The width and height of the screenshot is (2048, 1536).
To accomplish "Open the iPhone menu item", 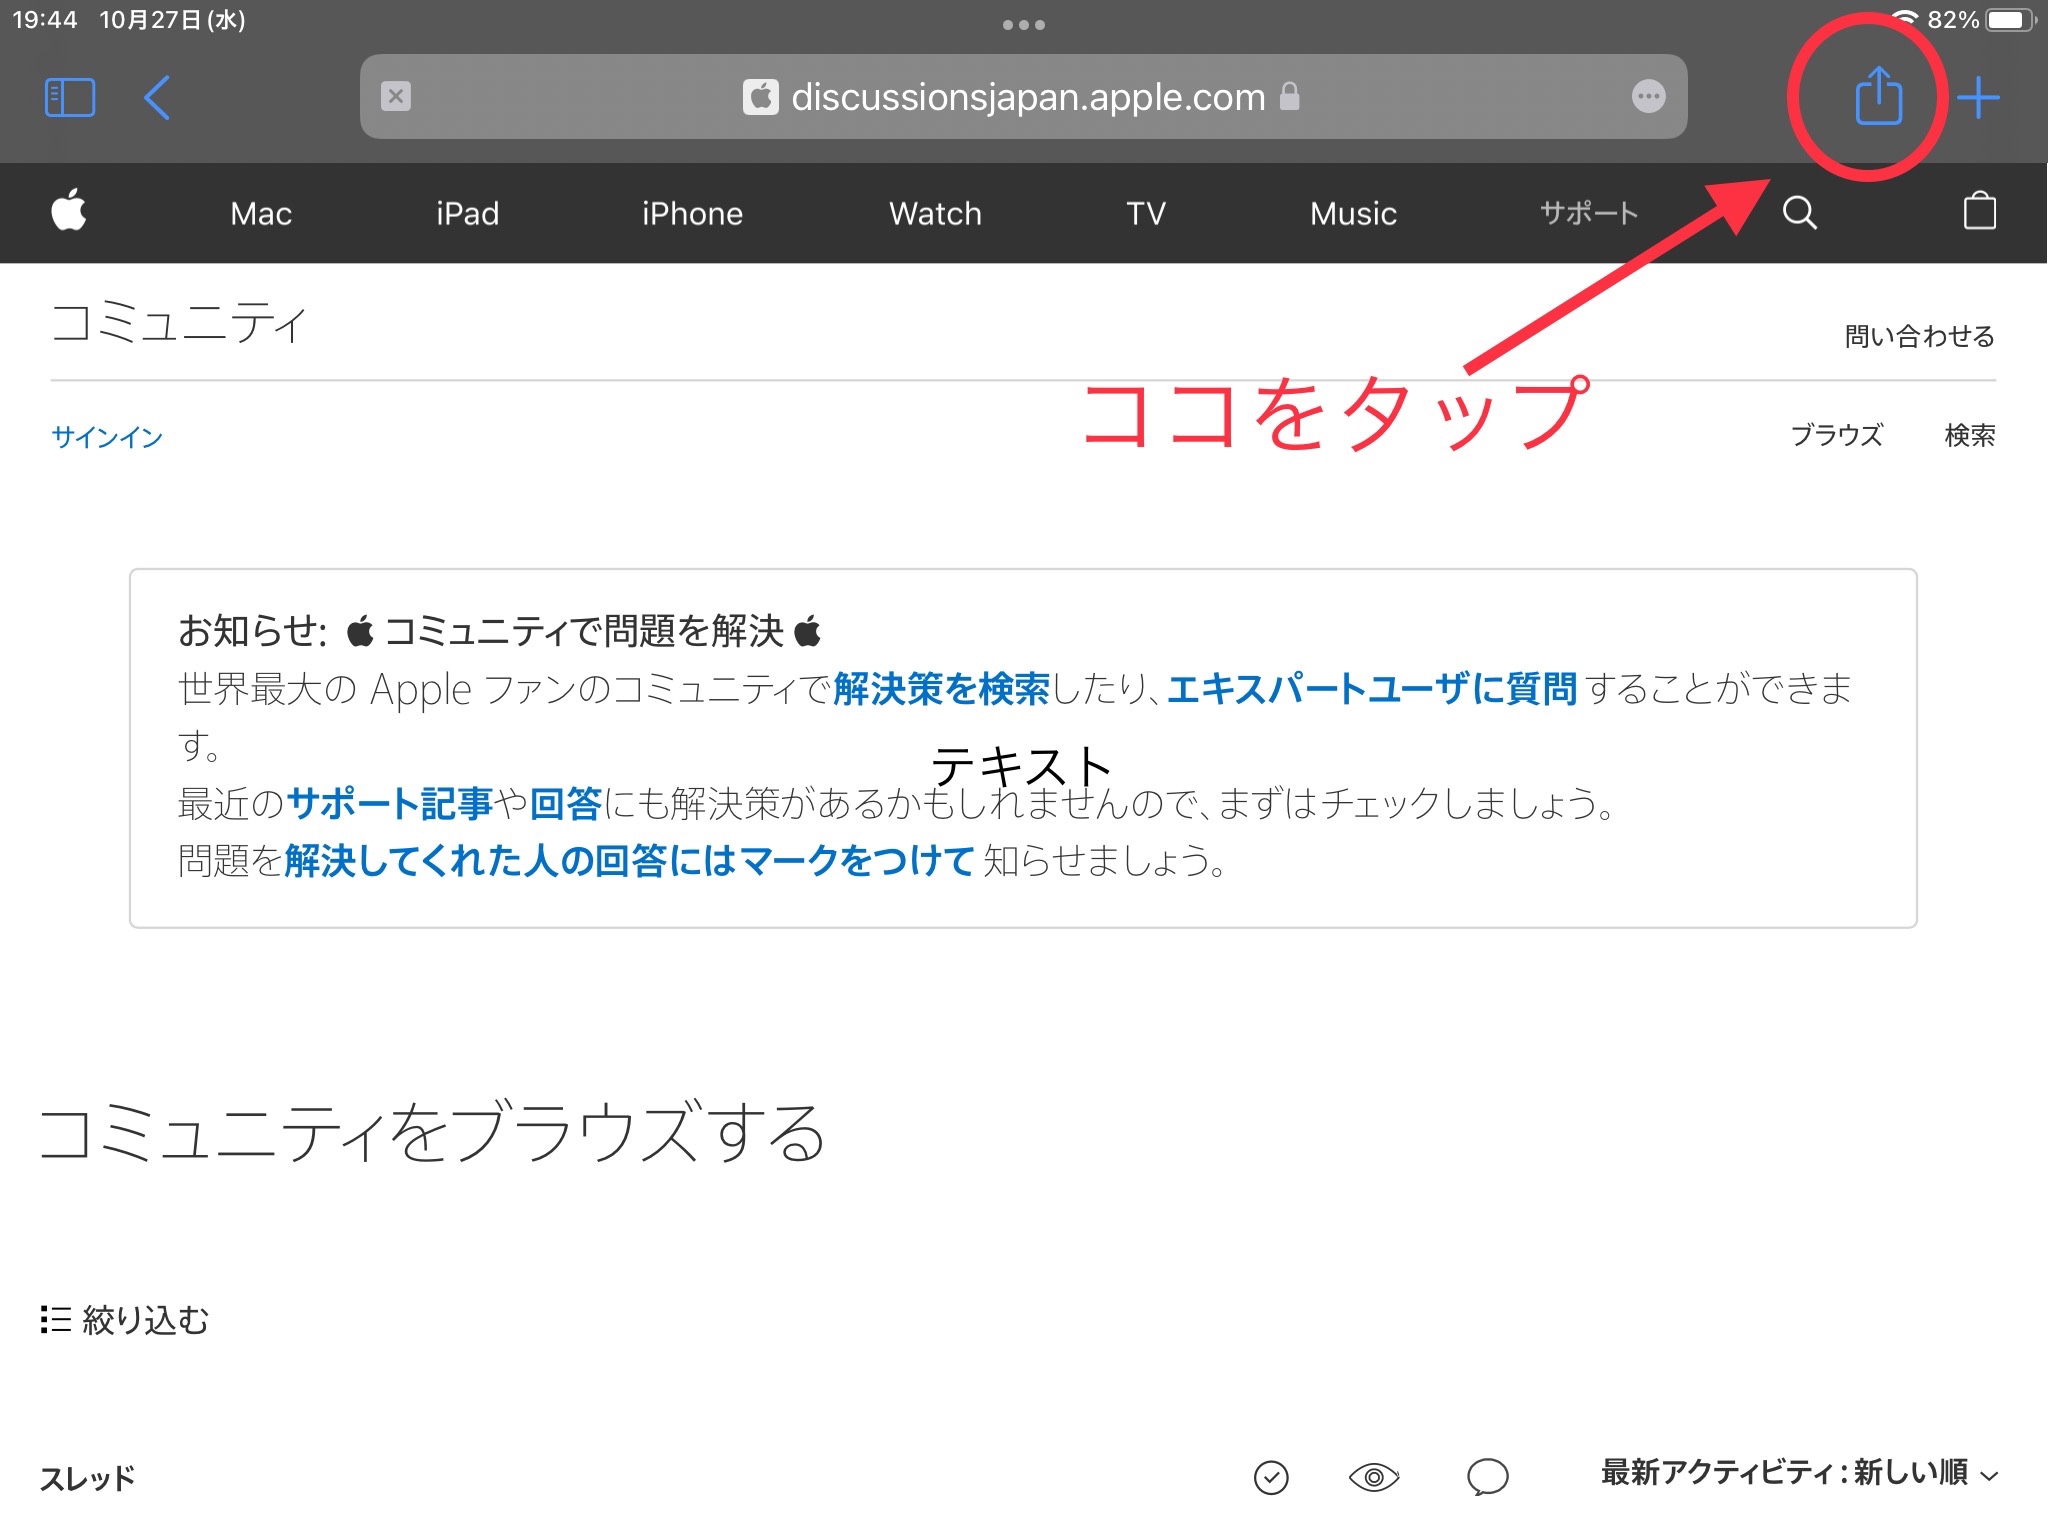I will [x=692, y=214].
